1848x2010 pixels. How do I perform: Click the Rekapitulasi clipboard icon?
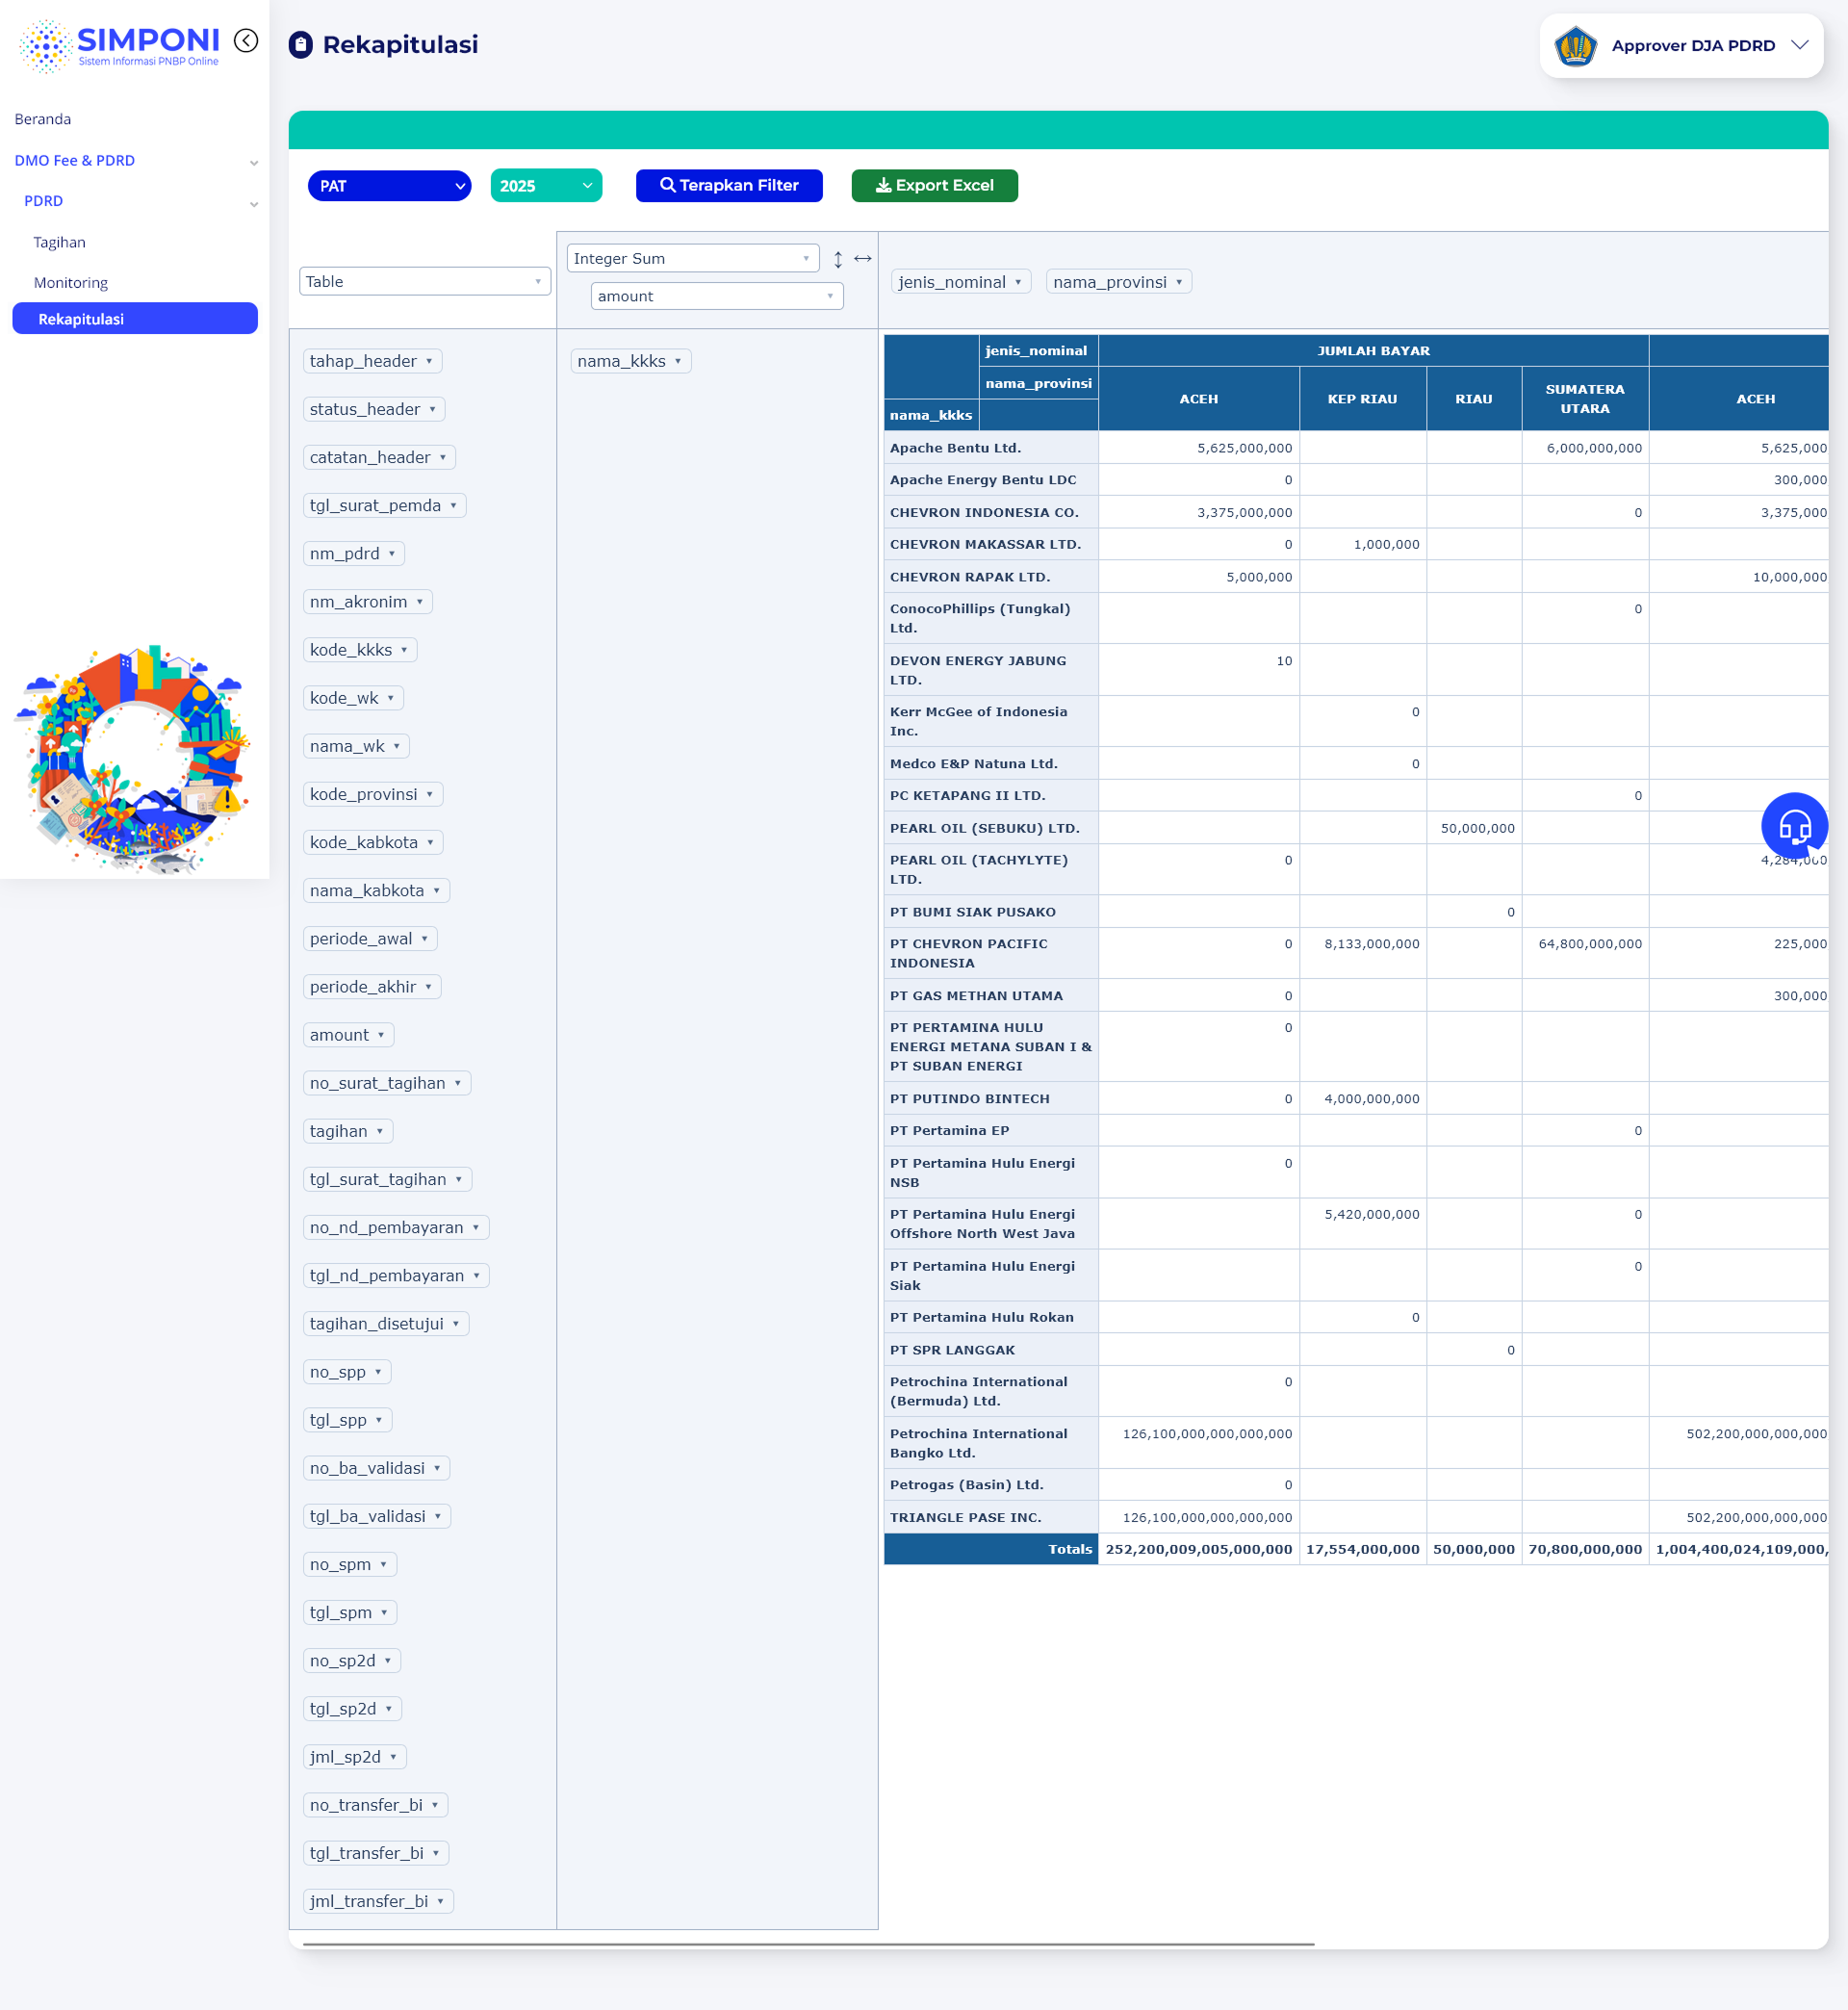point(301,45)
